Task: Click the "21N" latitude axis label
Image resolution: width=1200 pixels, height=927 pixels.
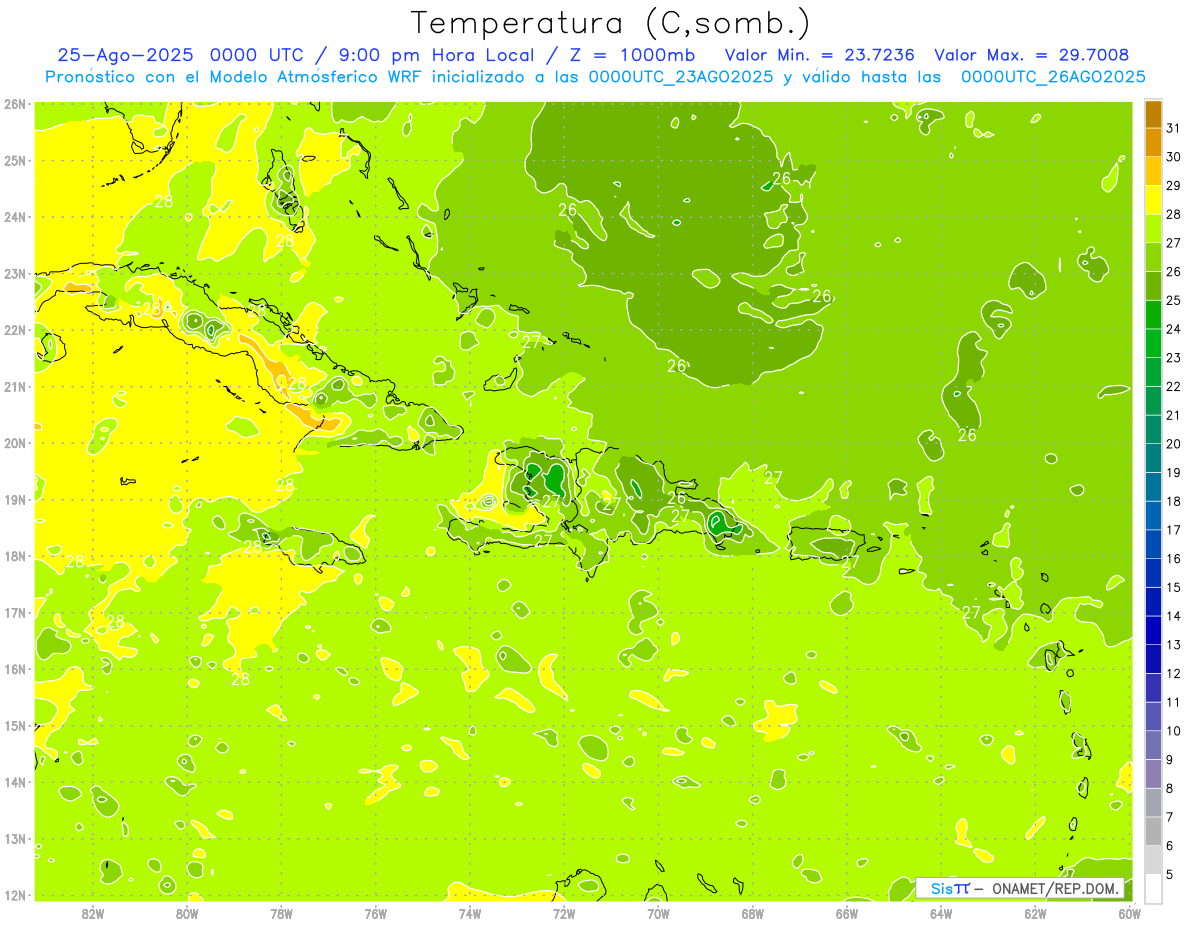Action: click(x=14, y=386)
